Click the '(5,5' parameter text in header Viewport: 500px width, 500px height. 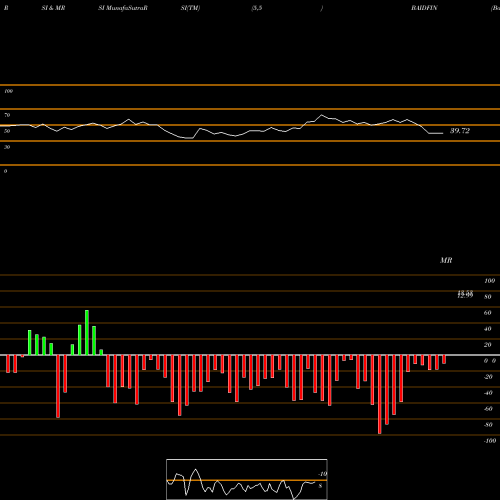(257, 8)
